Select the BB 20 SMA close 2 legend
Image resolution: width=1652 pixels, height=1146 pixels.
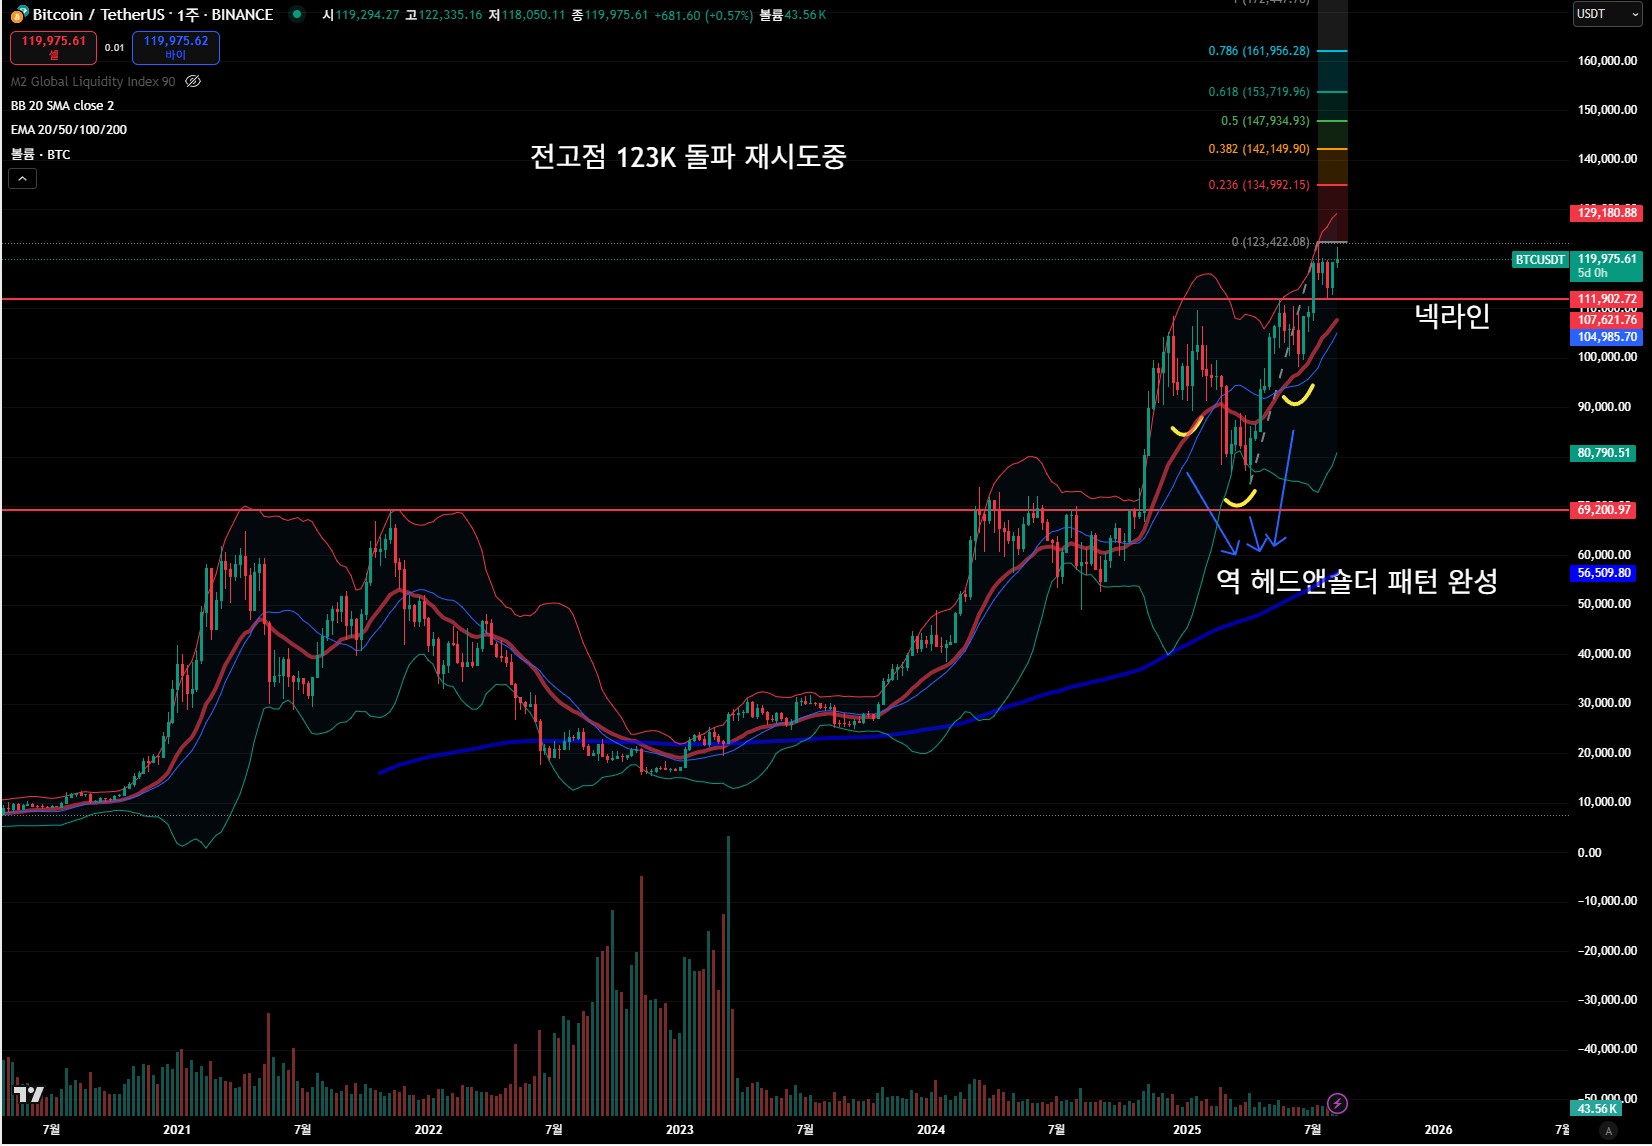[62, 106]
